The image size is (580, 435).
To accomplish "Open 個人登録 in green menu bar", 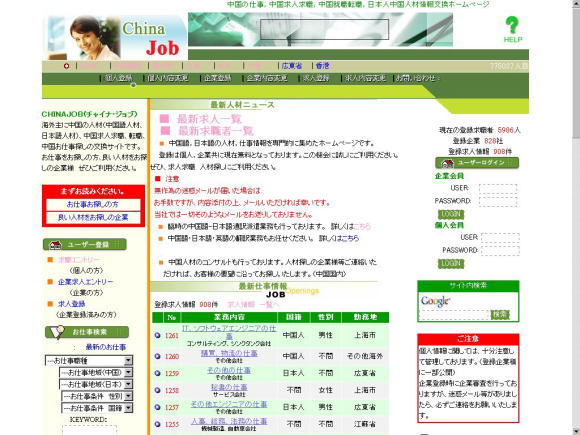I will 118,78.
